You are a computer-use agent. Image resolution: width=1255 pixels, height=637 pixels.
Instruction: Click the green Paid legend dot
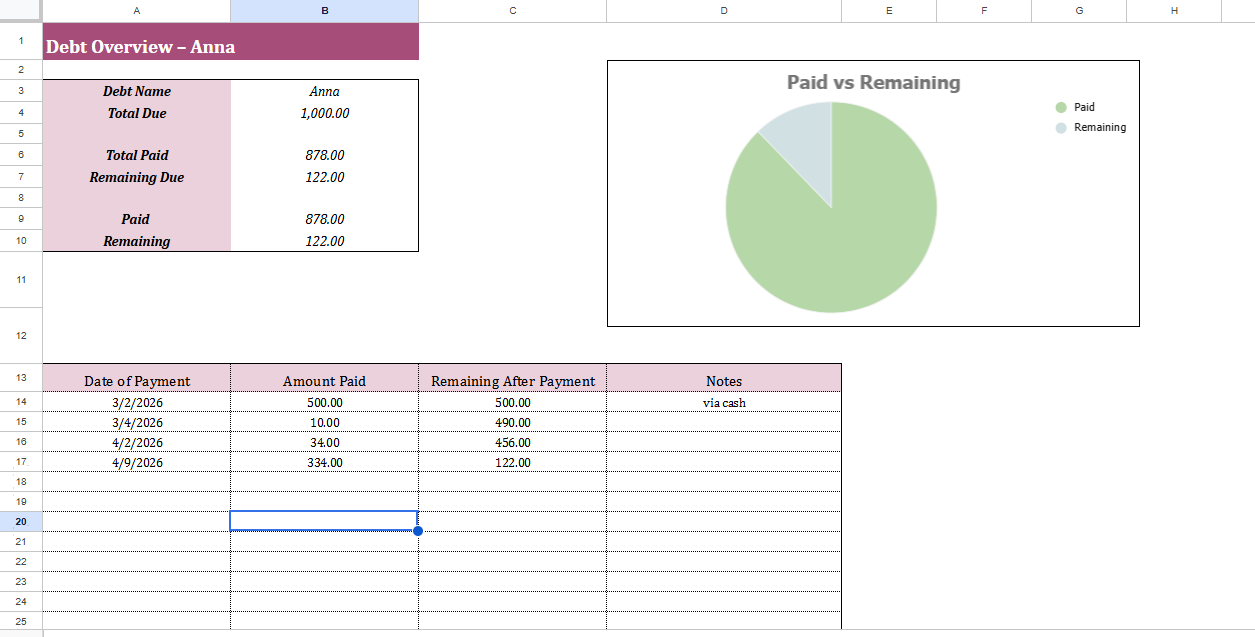click(1061, 107)
